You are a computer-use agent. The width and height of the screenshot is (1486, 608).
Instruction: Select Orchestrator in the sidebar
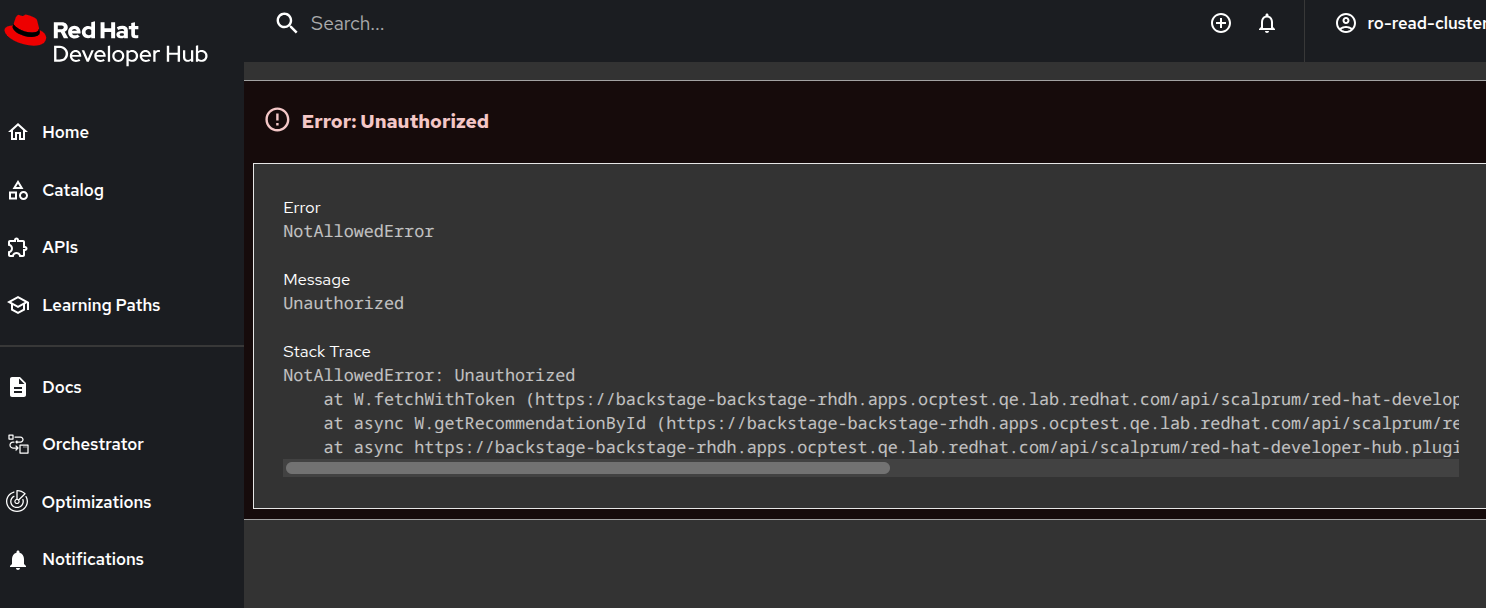tap(93, 444)
